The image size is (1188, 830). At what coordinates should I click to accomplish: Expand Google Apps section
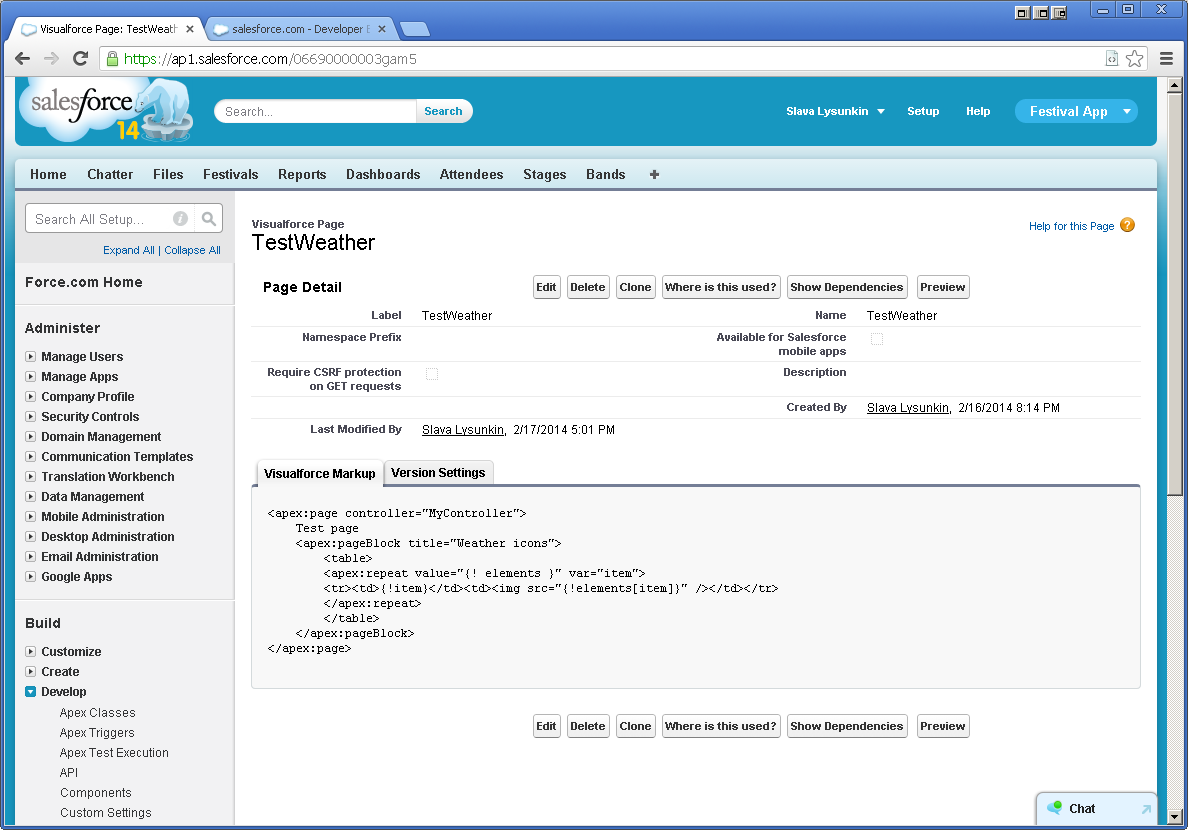(30, 577)
